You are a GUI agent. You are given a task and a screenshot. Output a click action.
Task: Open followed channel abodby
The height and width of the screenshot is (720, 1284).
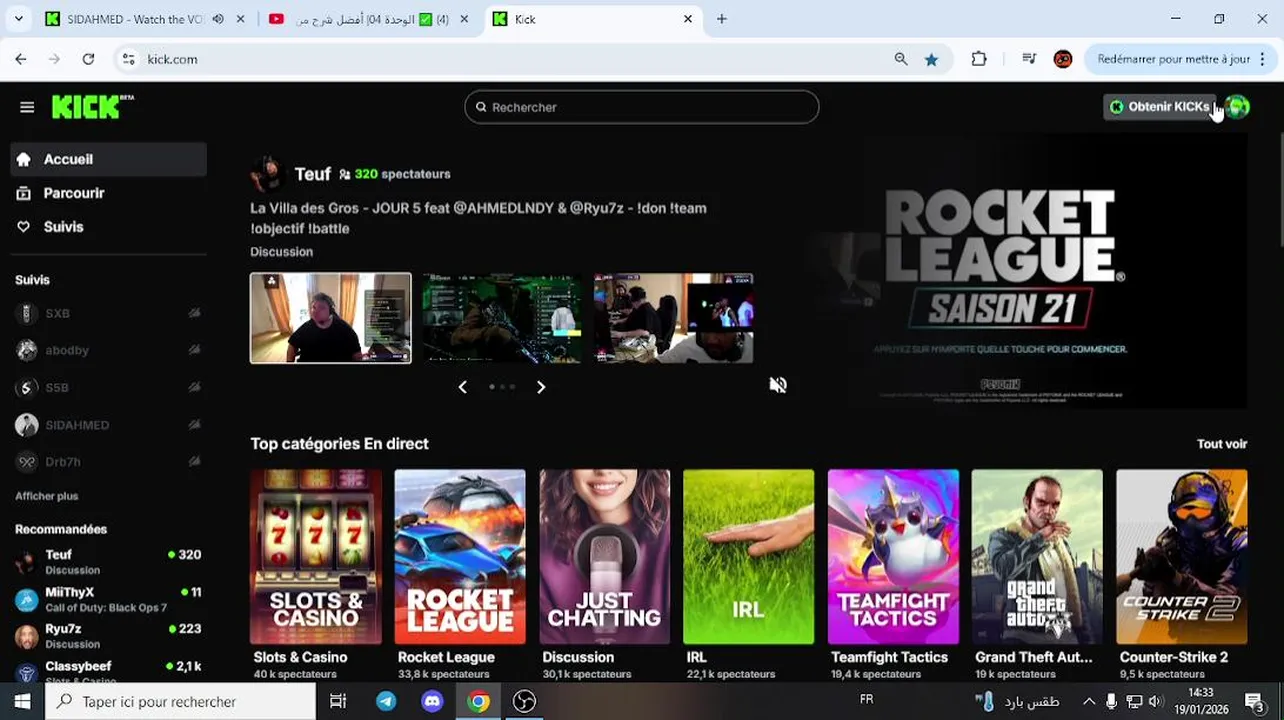click(108, 350)
